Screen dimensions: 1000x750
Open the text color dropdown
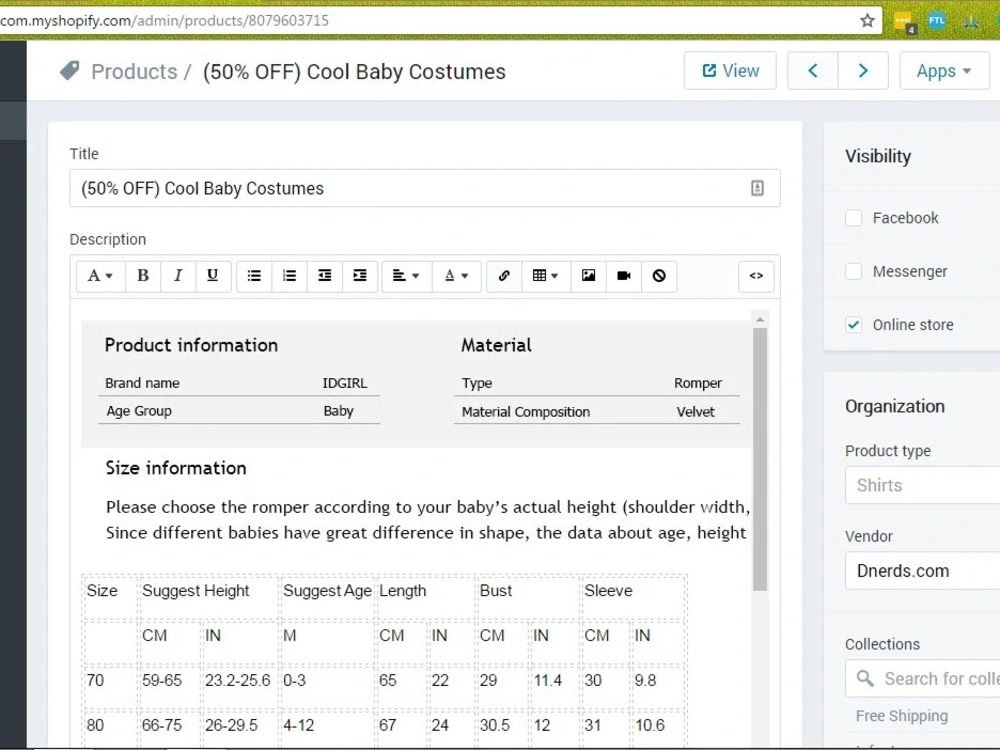(456, 276)
